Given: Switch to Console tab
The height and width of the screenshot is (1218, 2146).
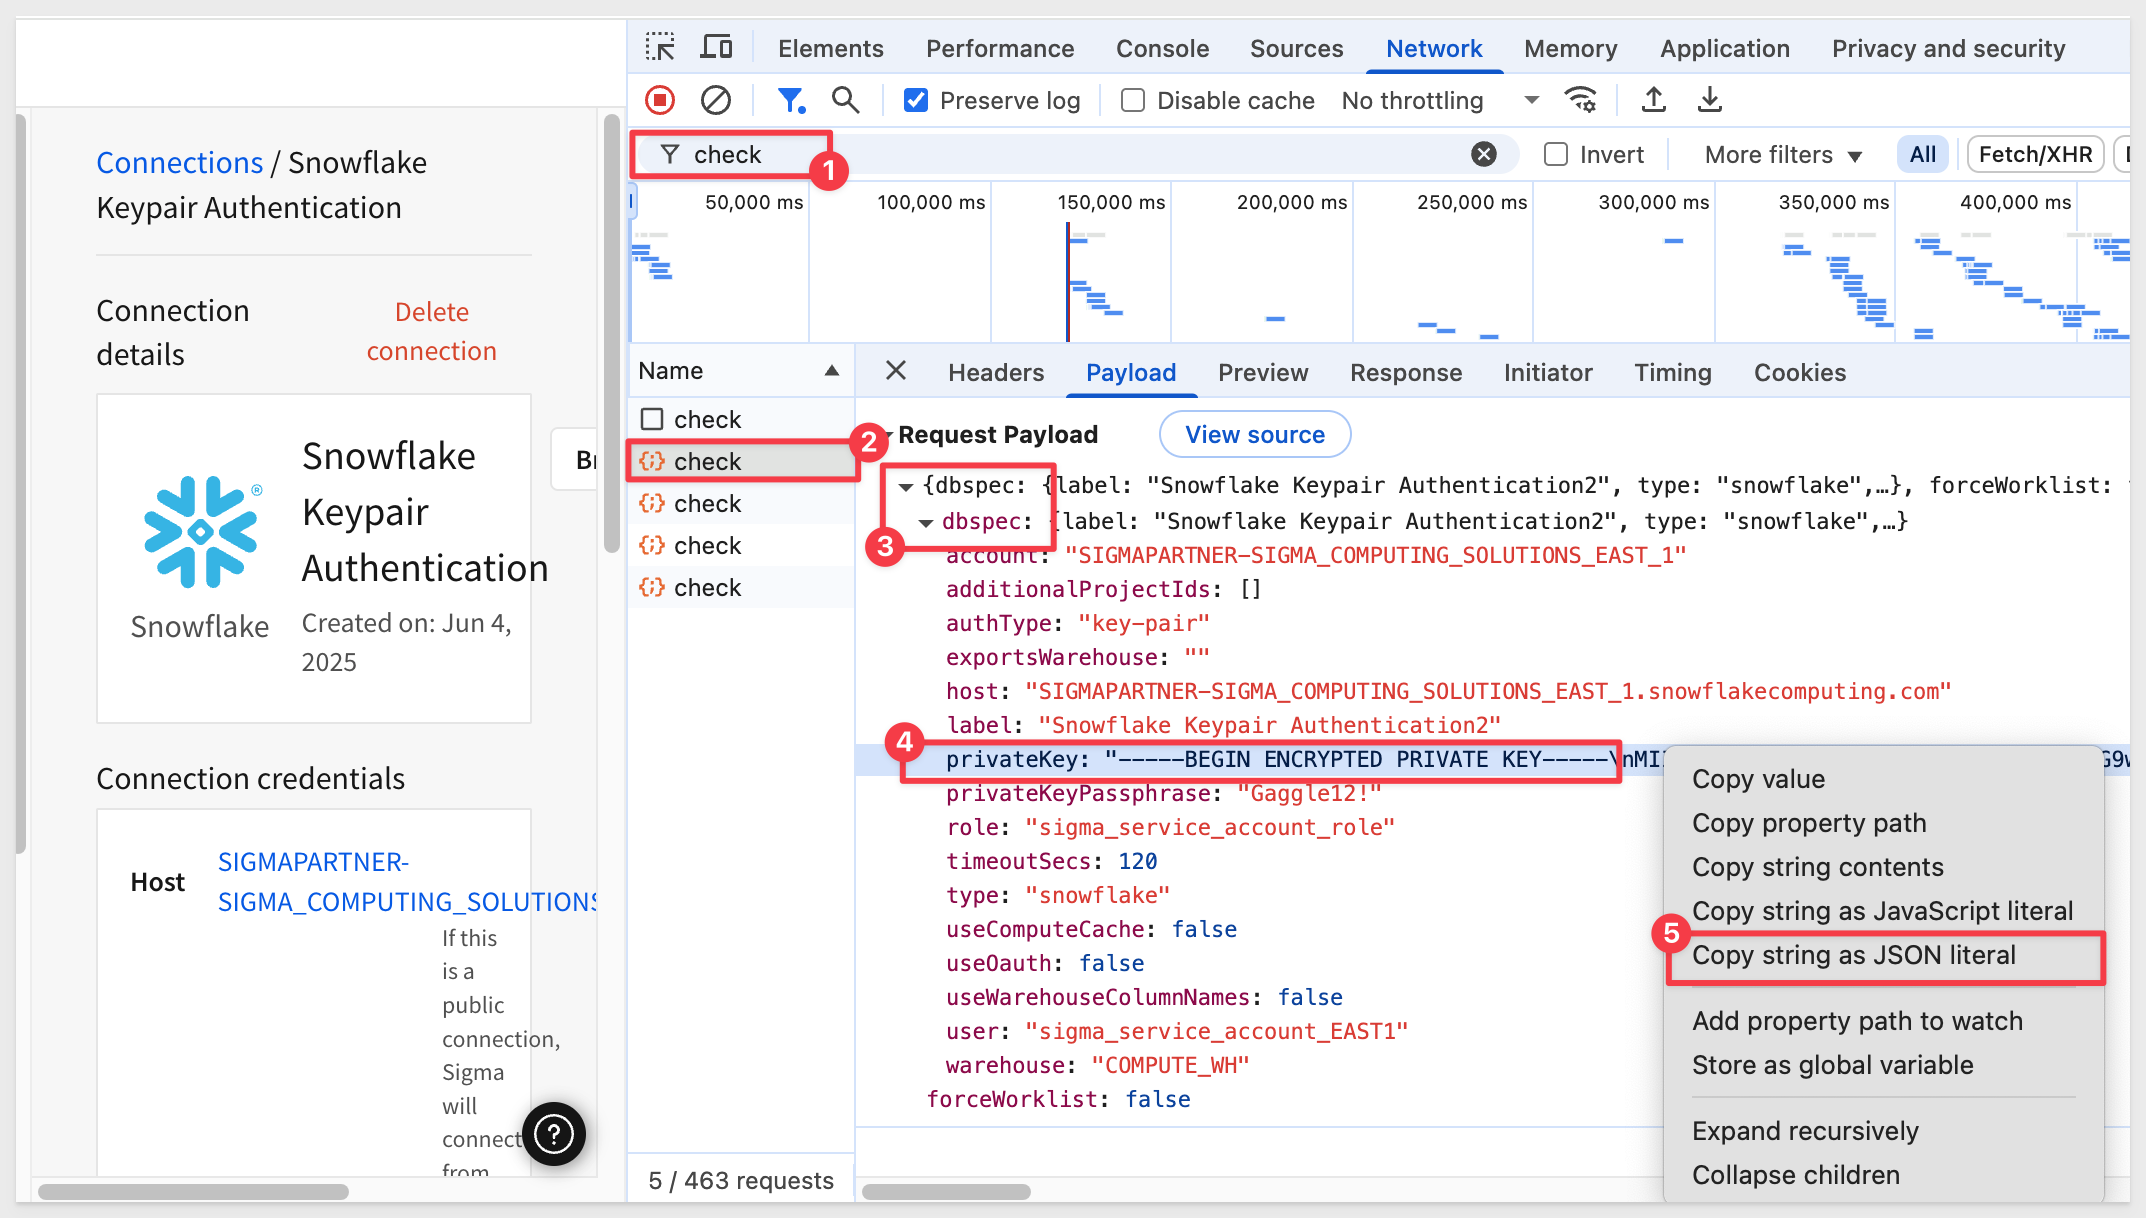Looking at the screenshot, I should pos(1162,48).
